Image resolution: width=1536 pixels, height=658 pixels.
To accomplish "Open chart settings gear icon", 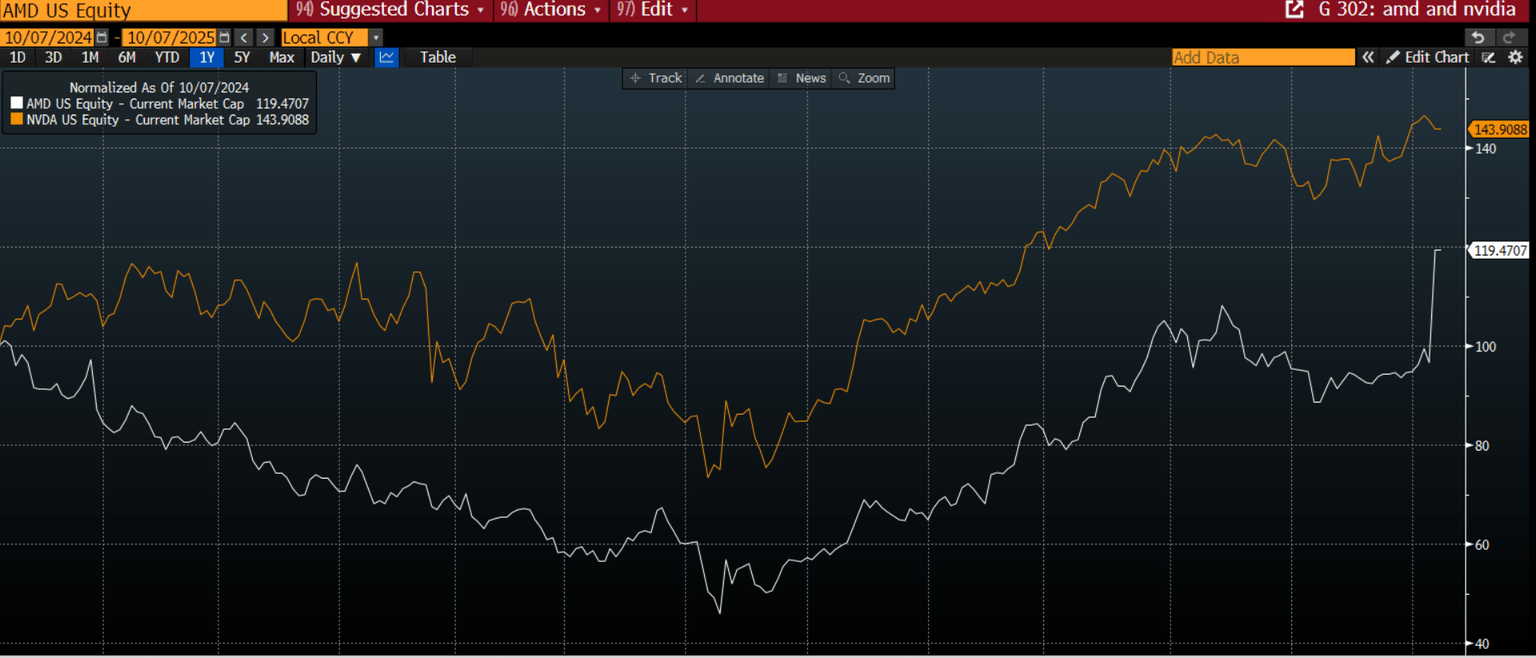I will [1516, 57].
